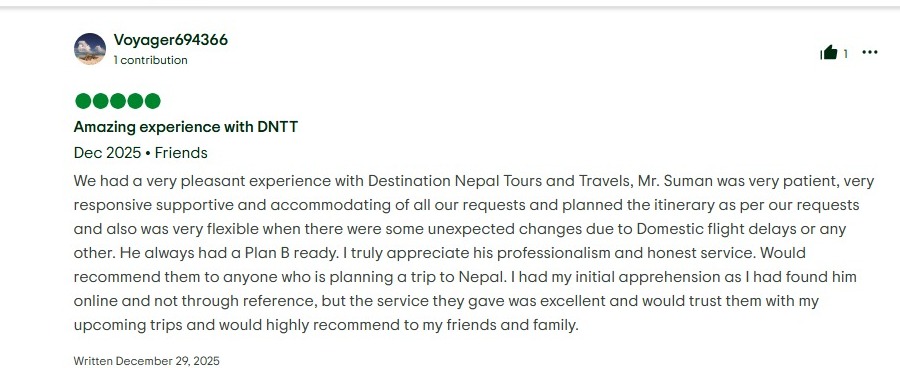Viewport: 900px width, 368px height.
Task: Click the third green rating bubble
Action: point(118,101)
